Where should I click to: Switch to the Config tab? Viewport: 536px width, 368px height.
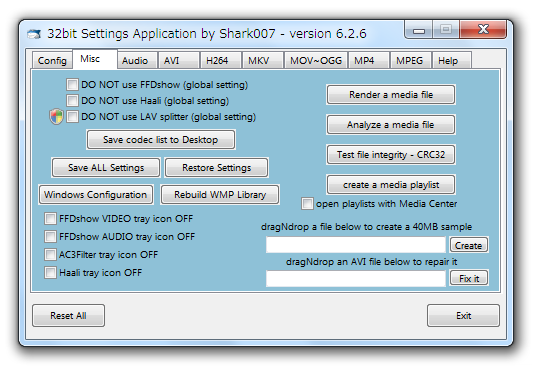click(x=52, y=60)
